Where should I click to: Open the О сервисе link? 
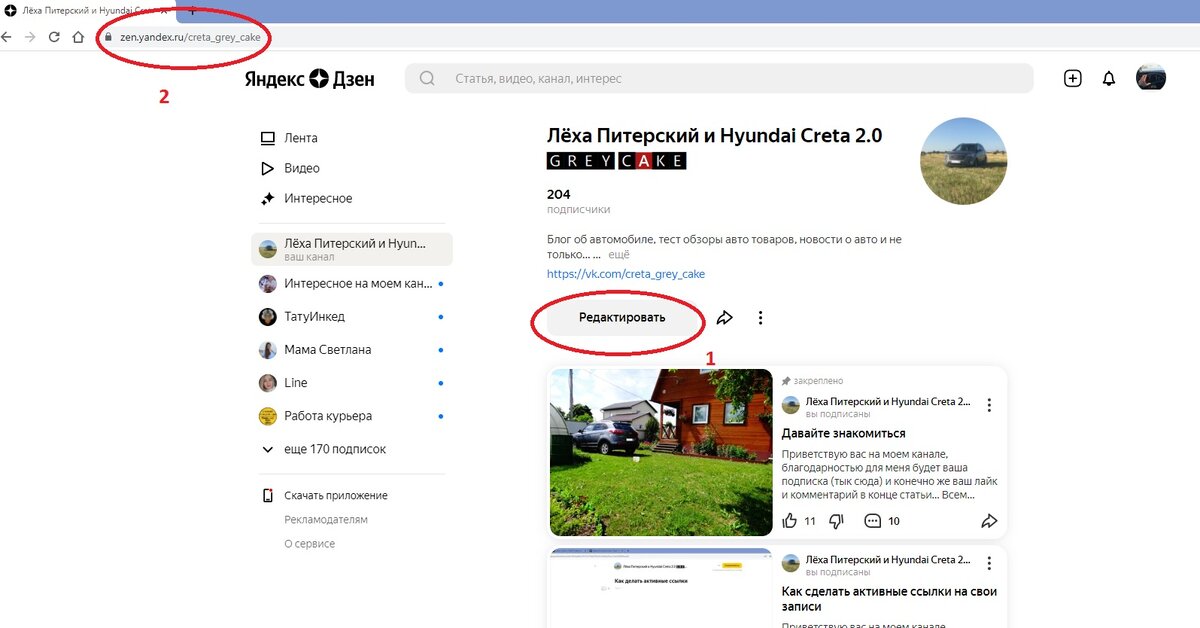[310, 543]
